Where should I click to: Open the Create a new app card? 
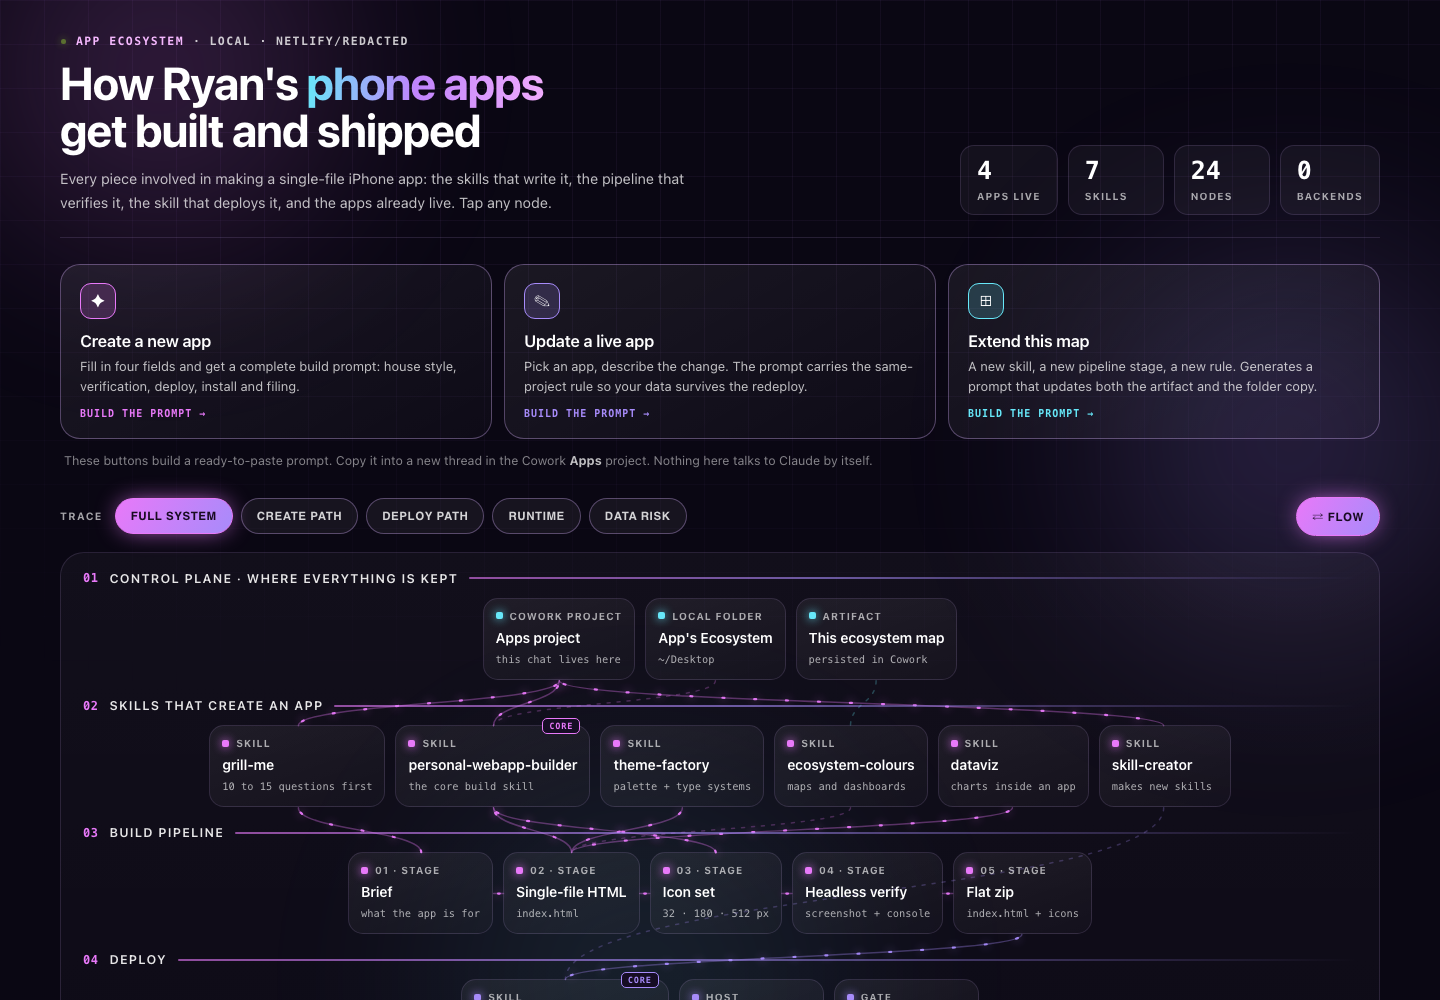point(276,351)
